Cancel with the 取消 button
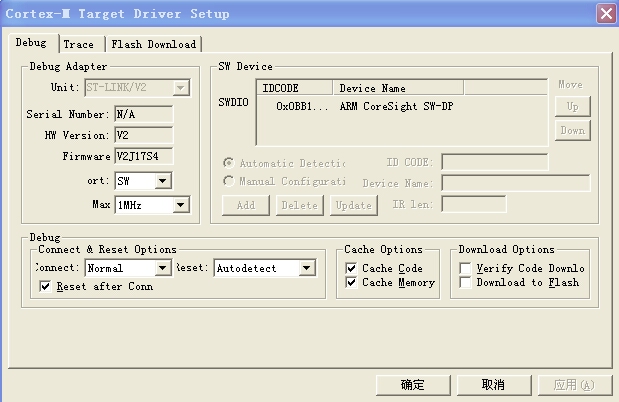This screenshot has width=619, height=402. tap(494, 385)
